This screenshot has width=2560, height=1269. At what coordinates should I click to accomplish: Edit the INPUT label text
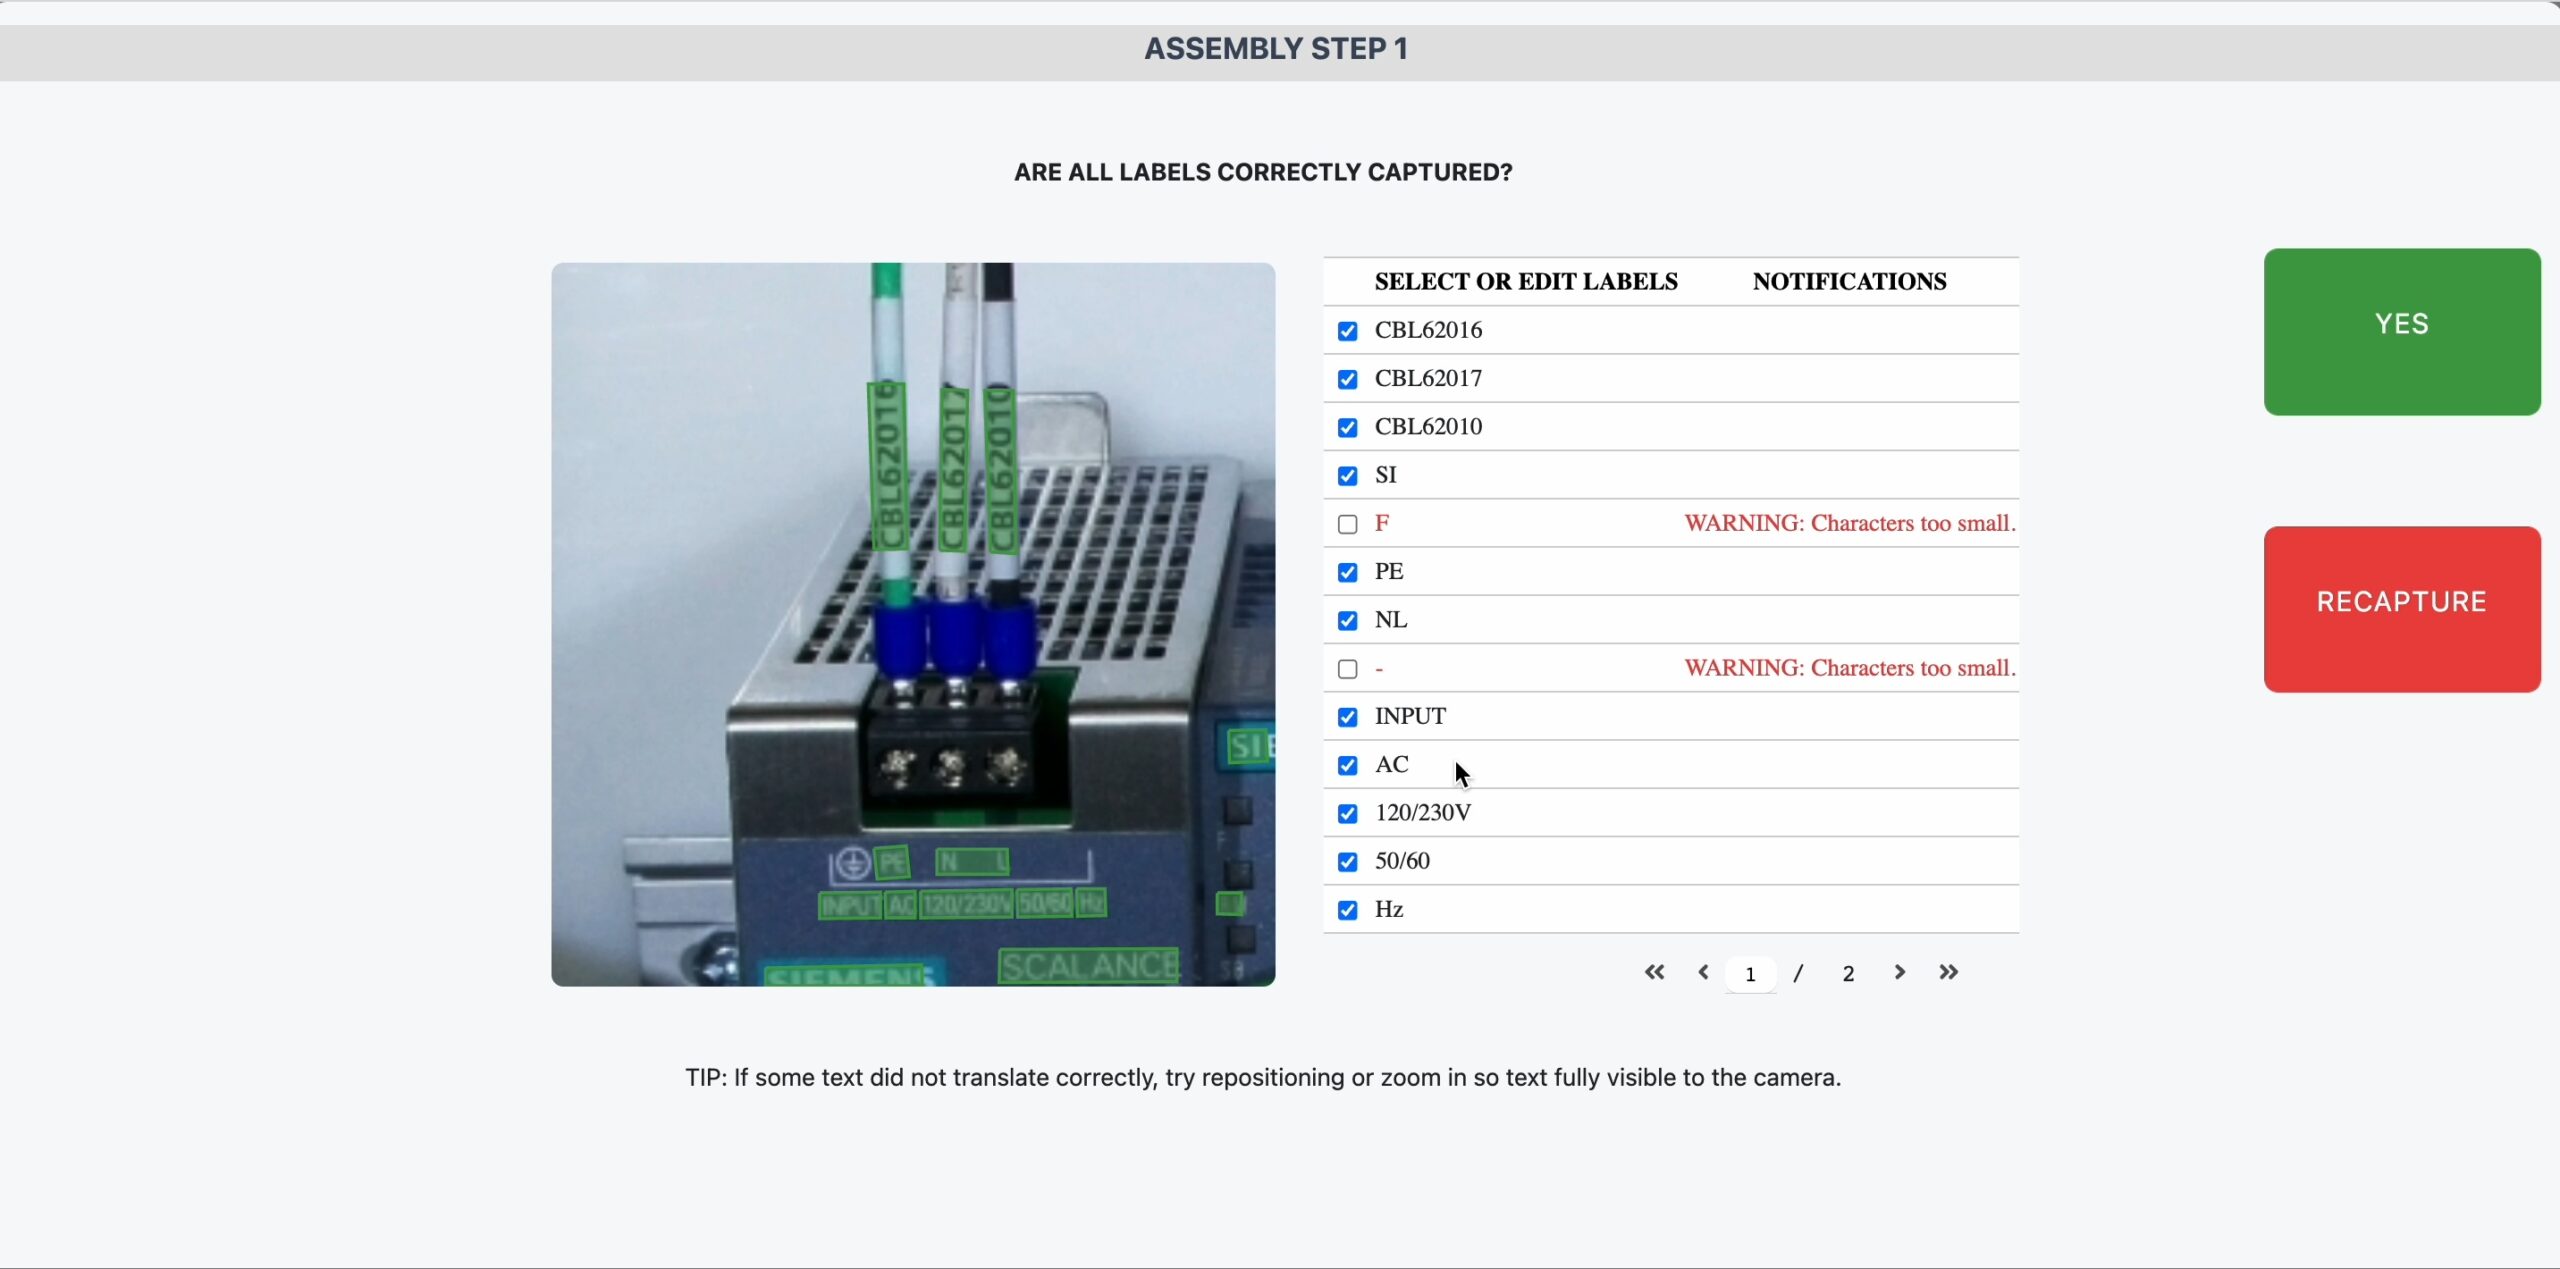[1410, 716]
